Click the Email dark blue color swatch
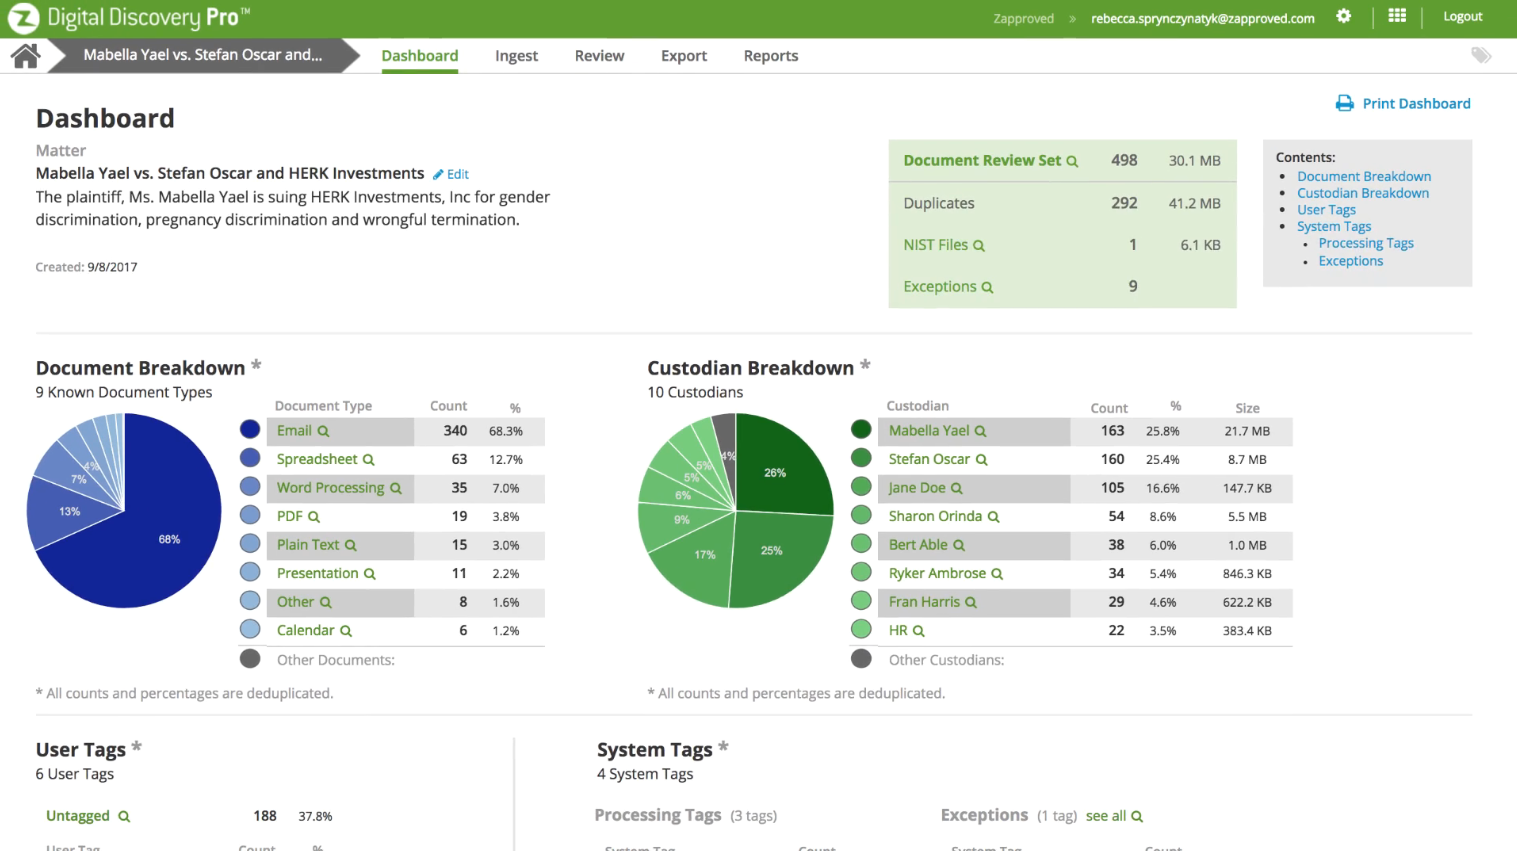Viewport: 1517px width, 851px height. 250,430
